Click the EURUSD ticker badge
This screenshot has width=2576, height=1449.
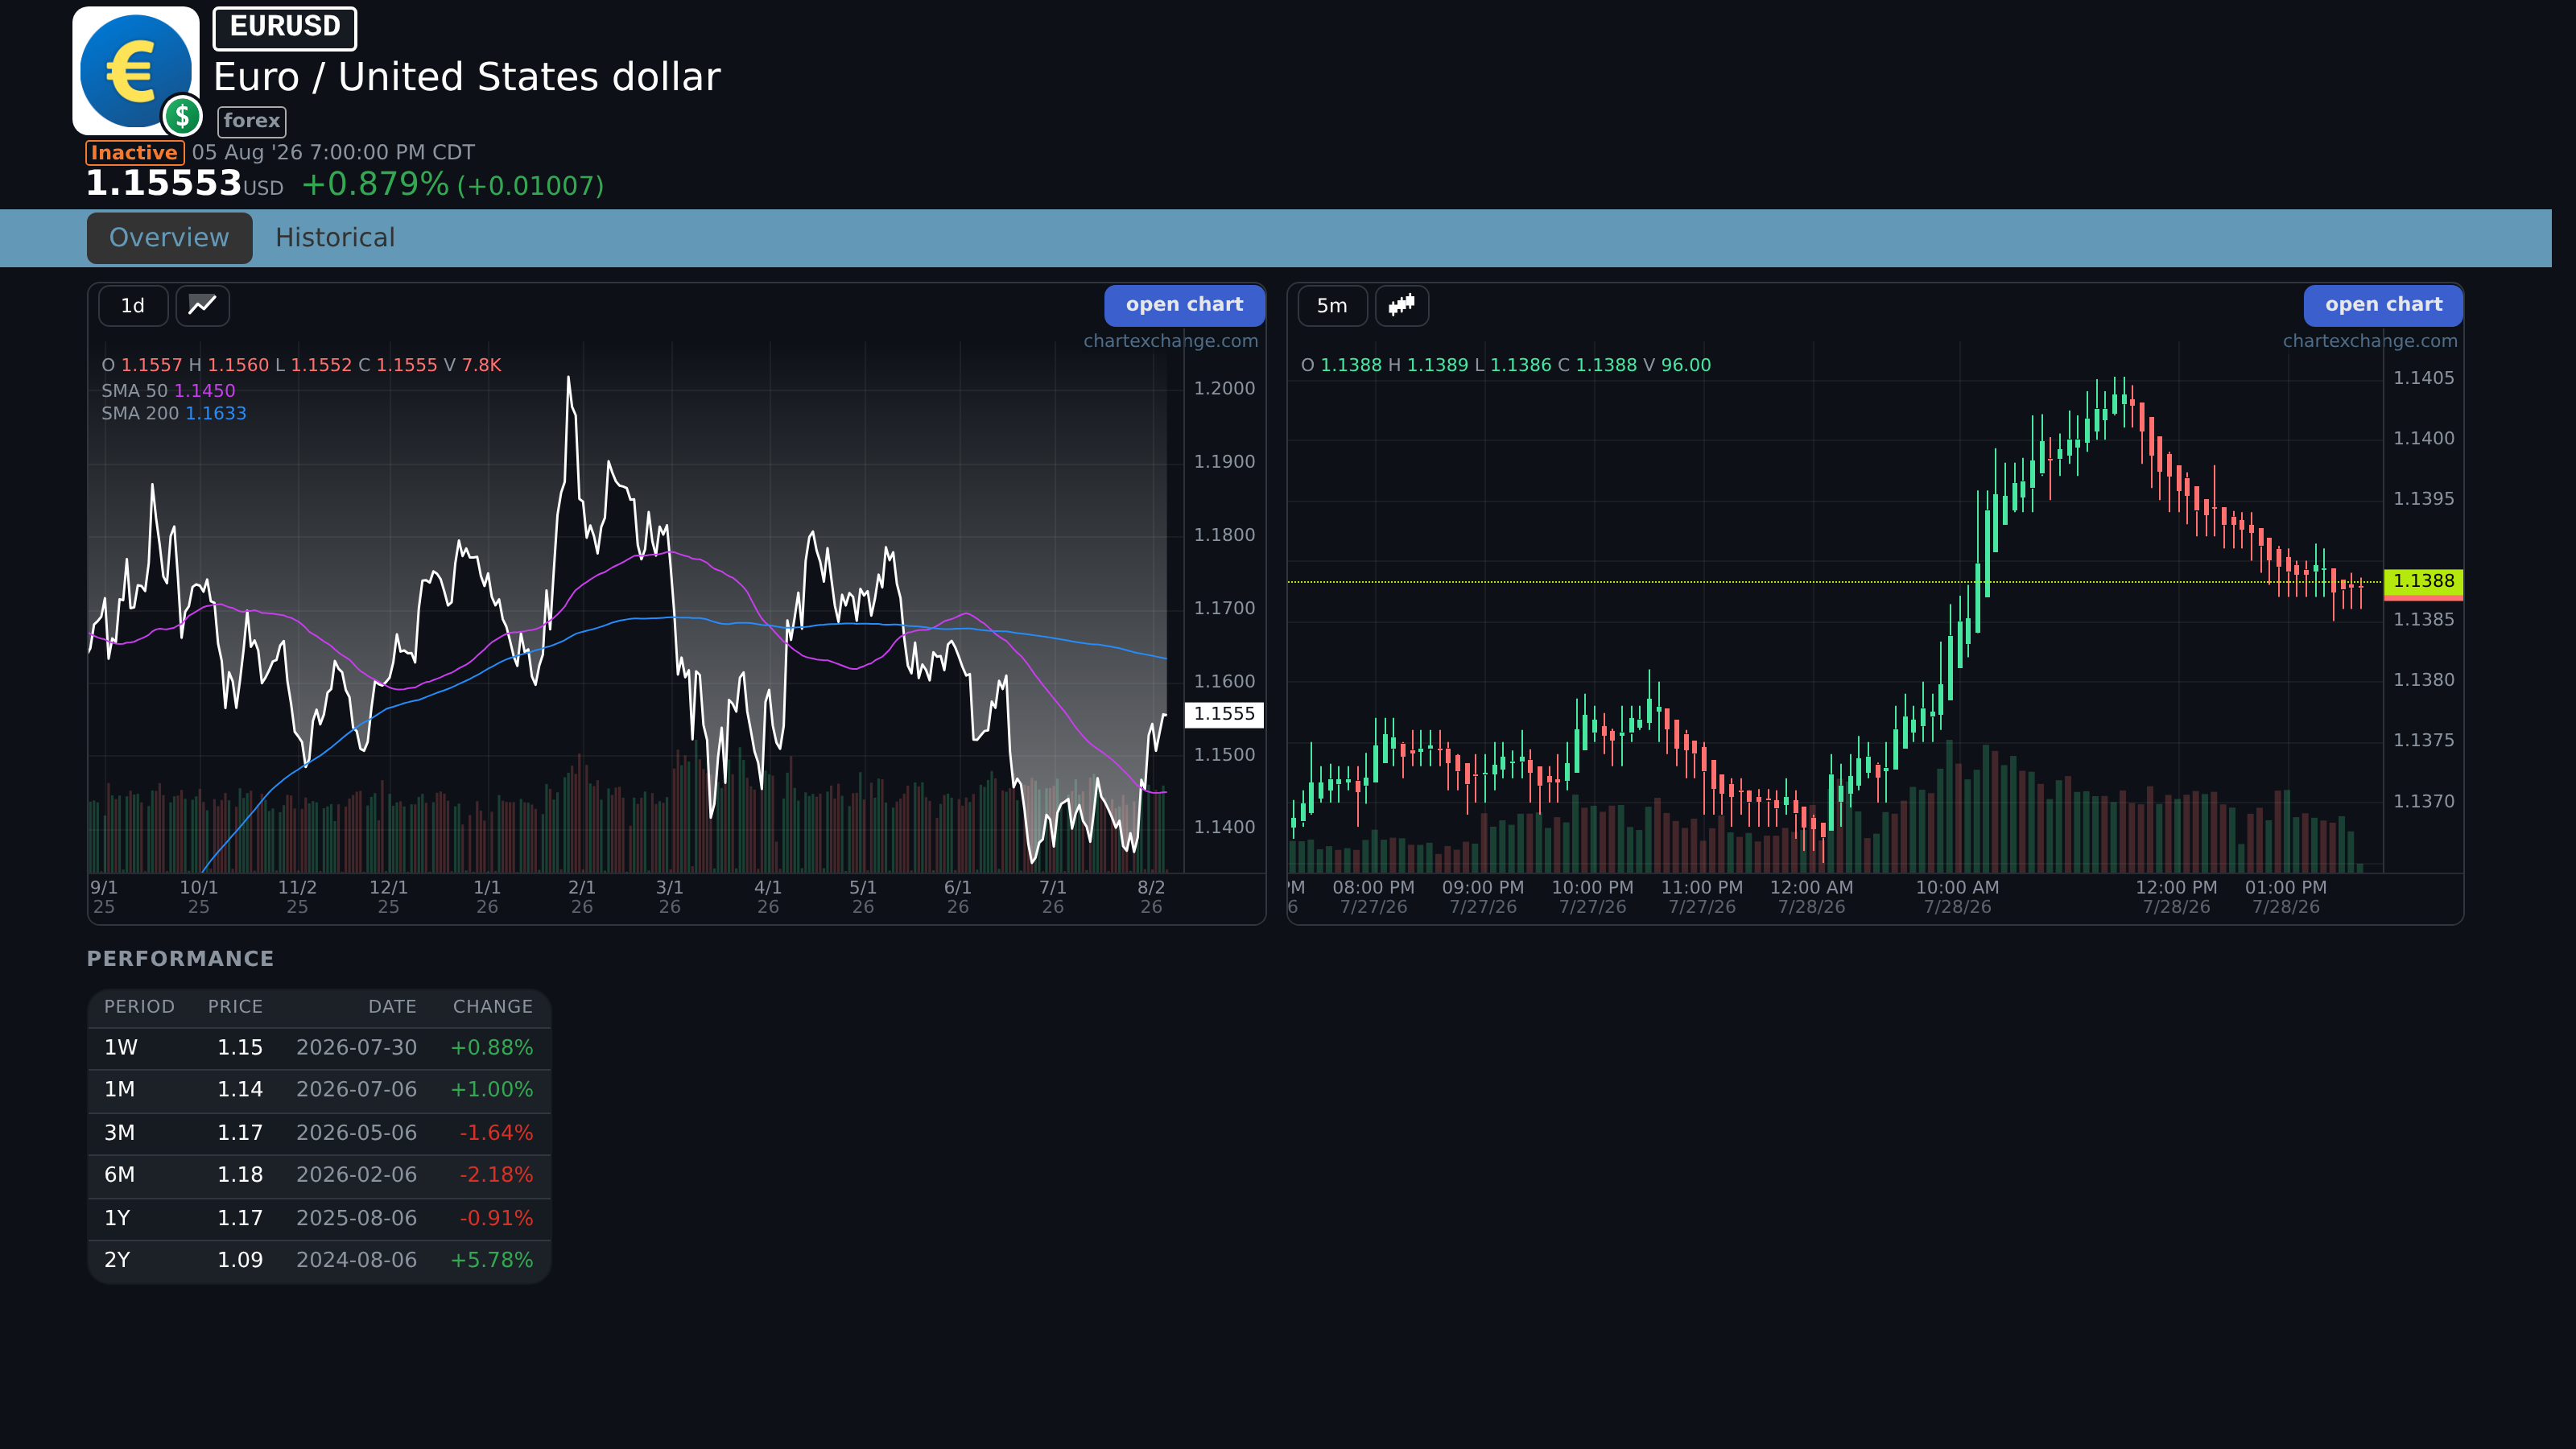pyautogui.click(x=285, y=27)
